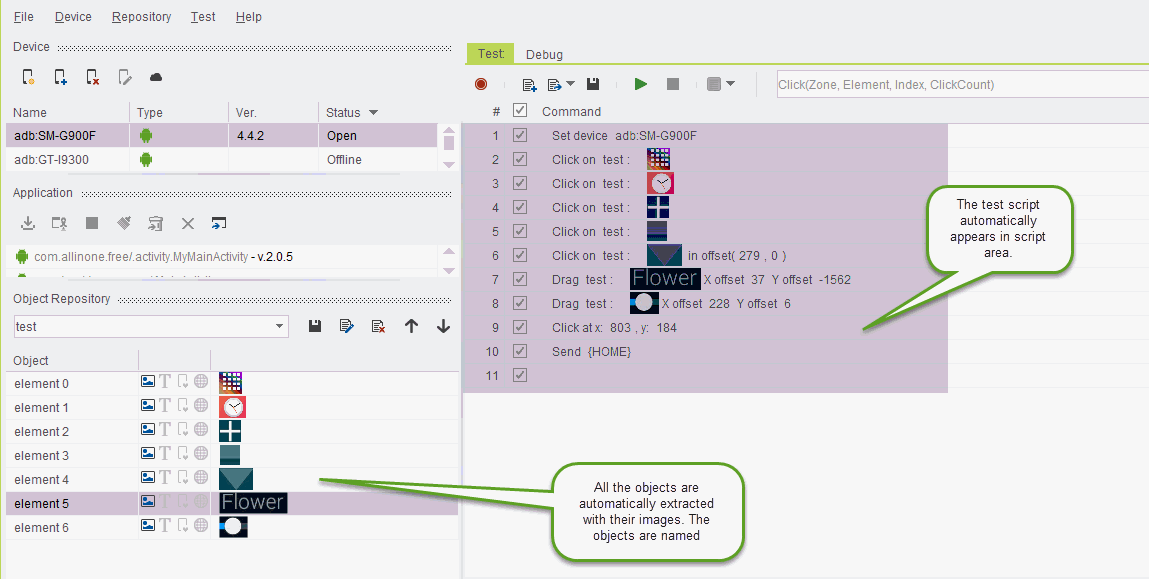Open the 'test' object repository dropdown
Viewport: 1149px width, 579px height.
click(x=279, y=327)
